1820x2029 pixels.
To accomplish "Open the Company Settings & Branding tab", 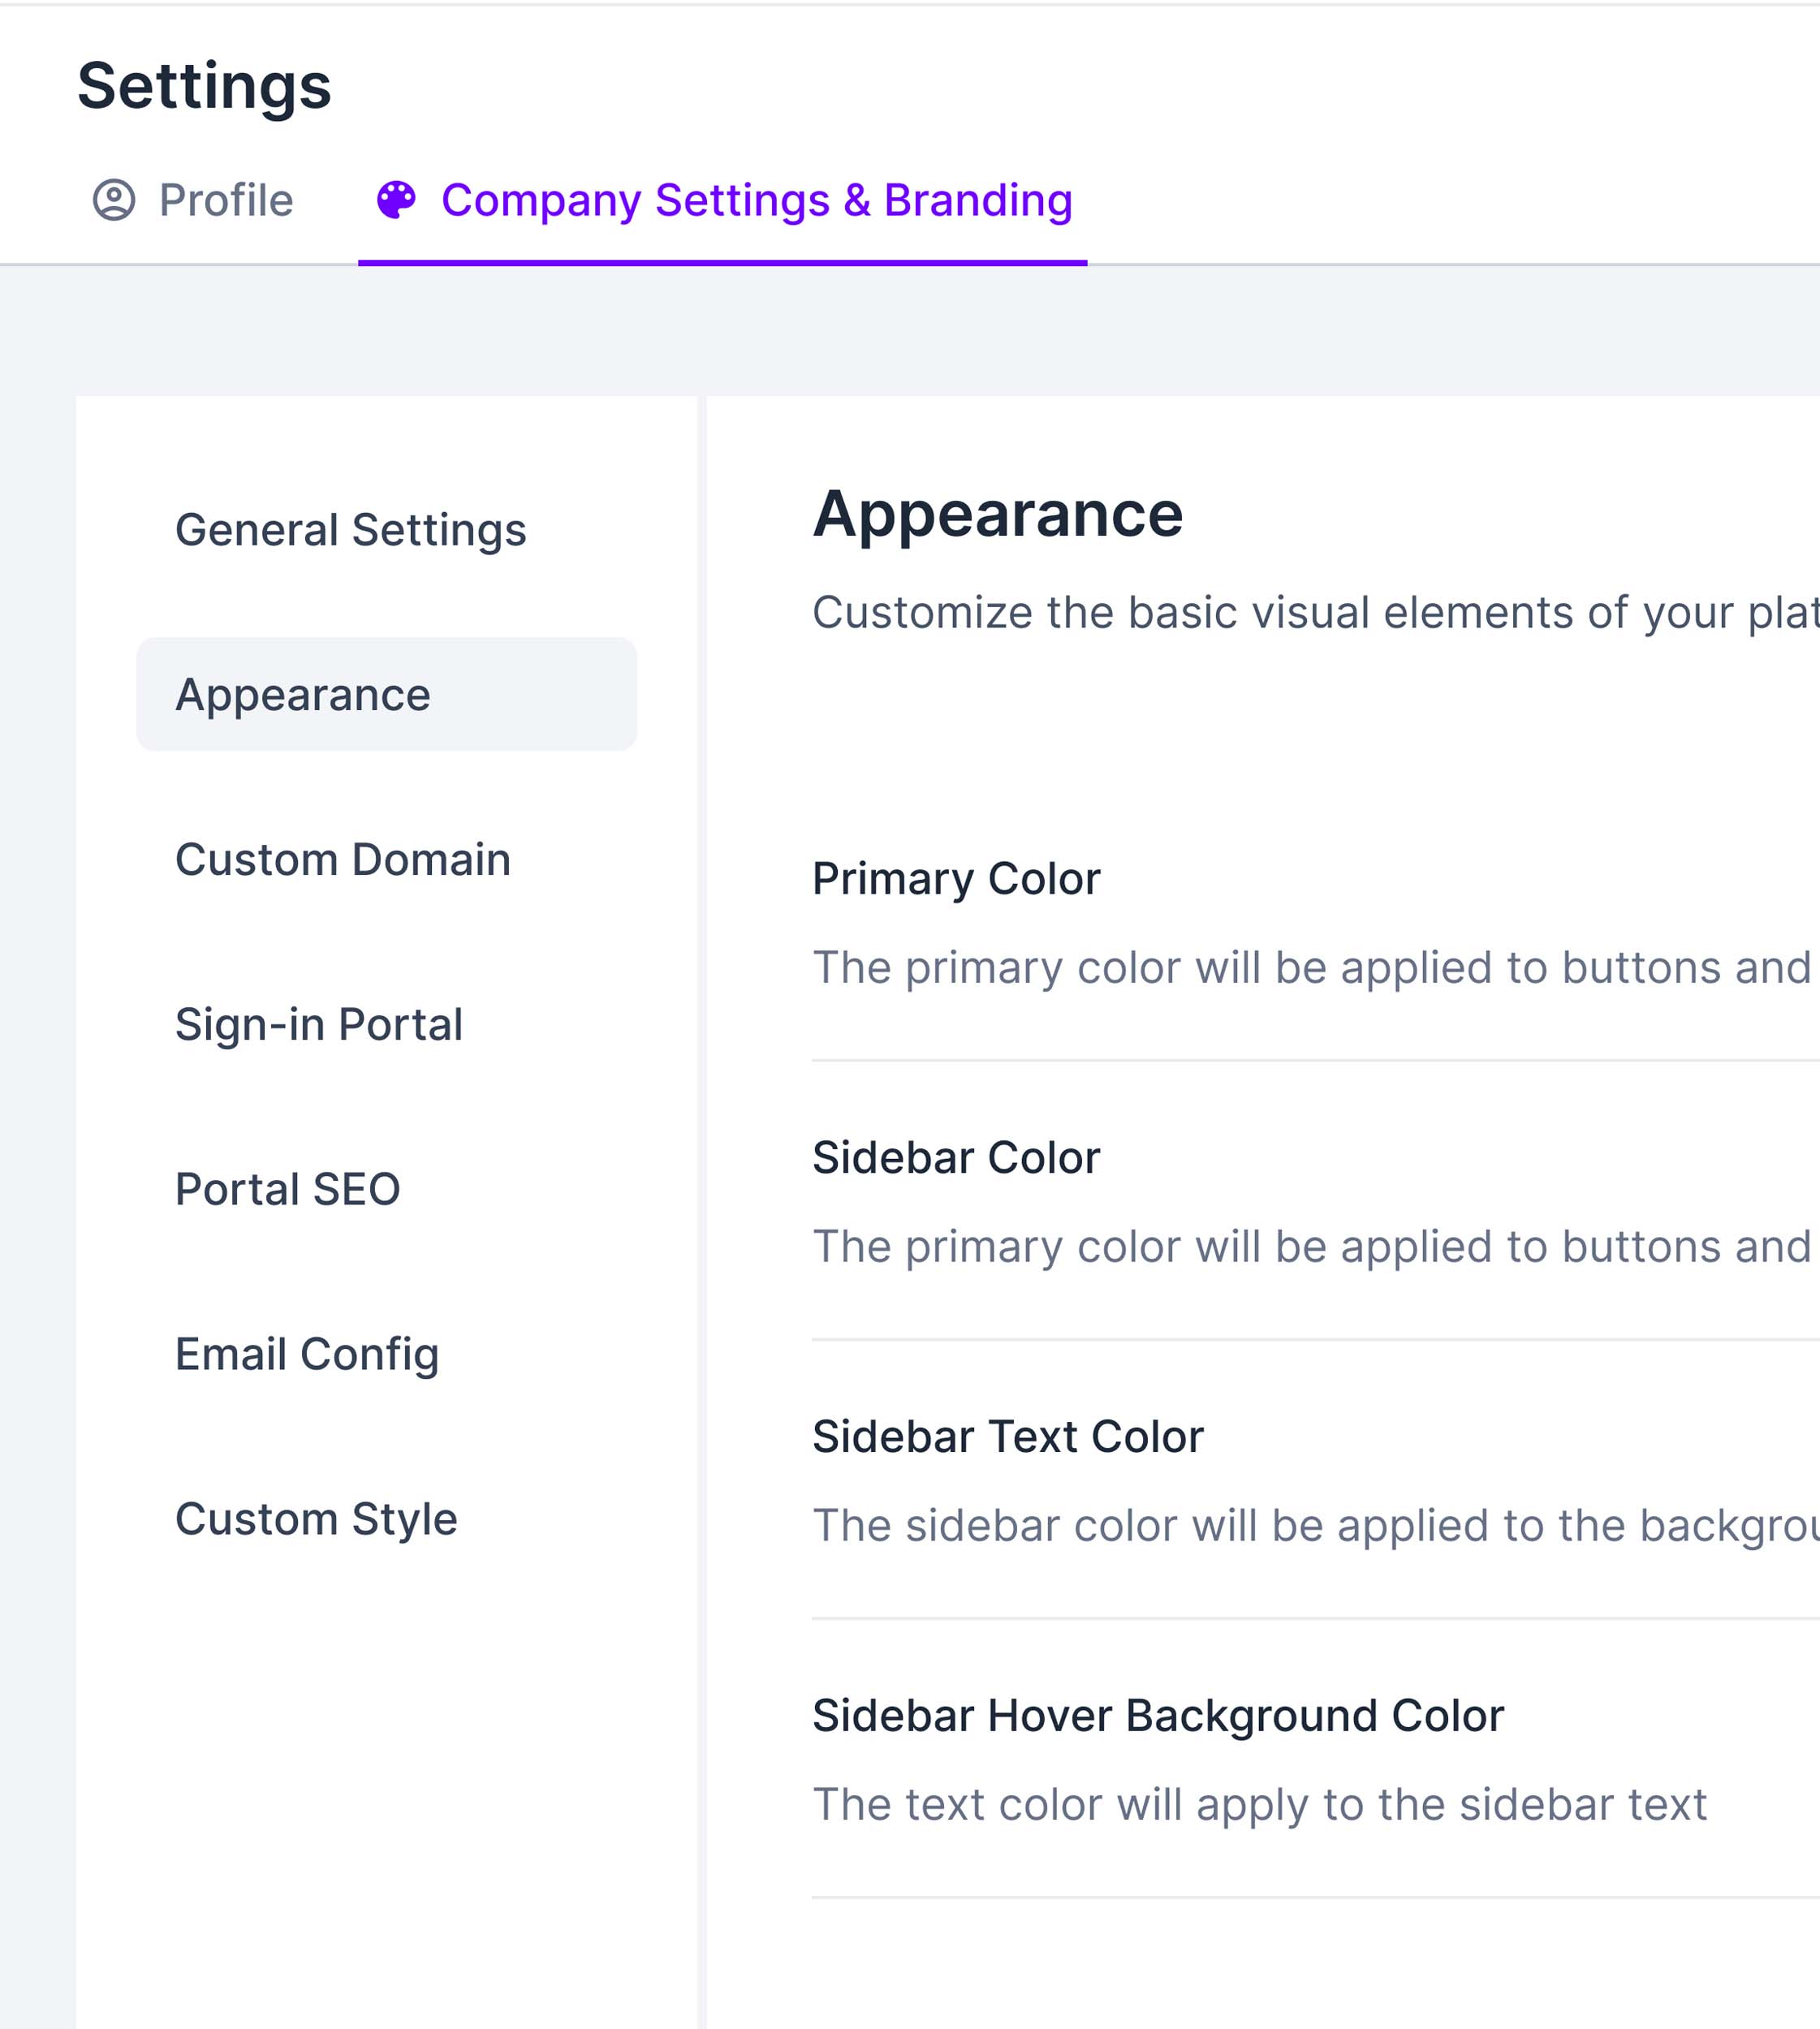I will pyautogui.click(x=756, y=200).
